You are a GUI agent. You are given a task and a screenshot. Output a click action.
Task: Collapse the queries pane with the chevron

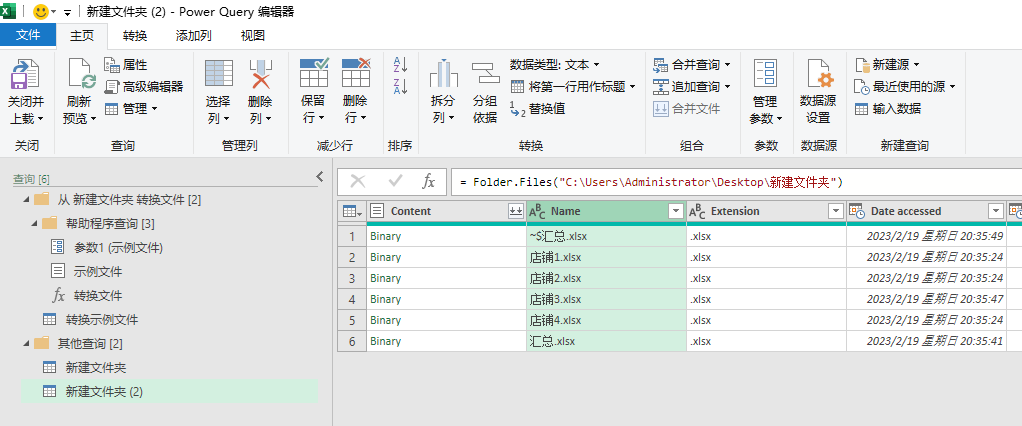[x=319, y=177]
